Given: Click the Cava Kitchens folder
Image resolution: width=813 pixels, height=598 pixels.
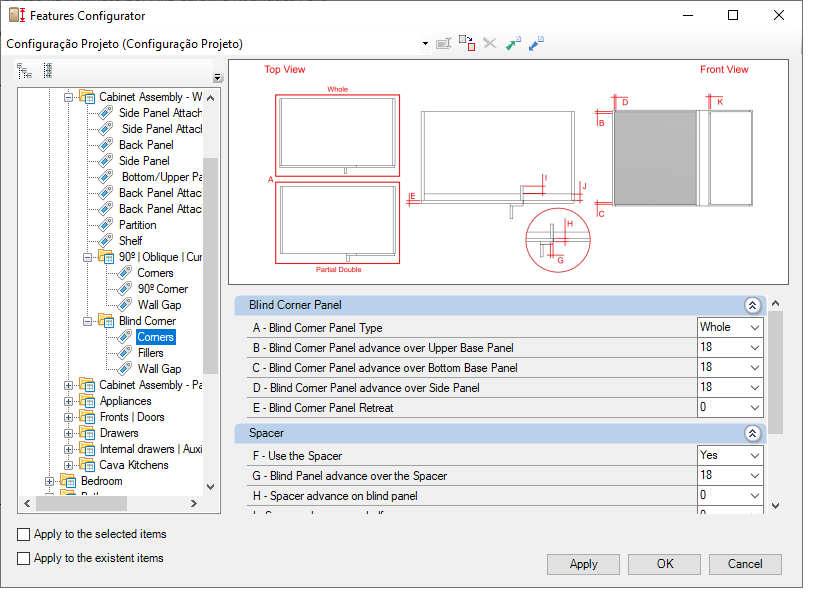Looking at the screenshot, I should [x=134, y=465].
